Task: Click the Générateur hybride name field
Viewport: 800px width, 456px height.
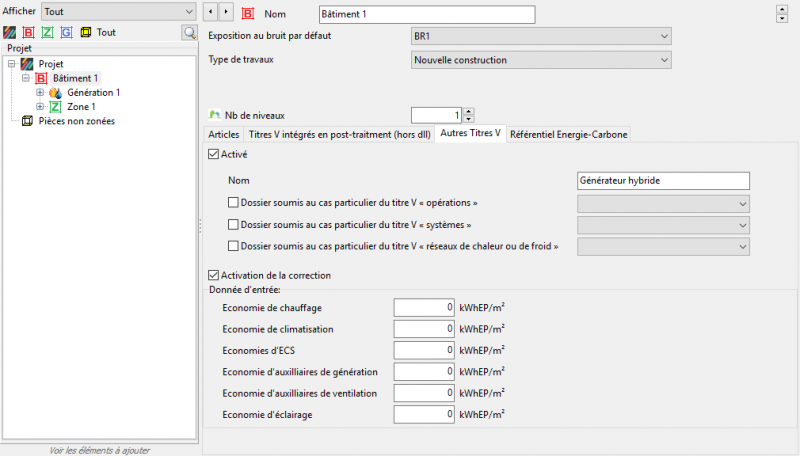Action: 663,181
